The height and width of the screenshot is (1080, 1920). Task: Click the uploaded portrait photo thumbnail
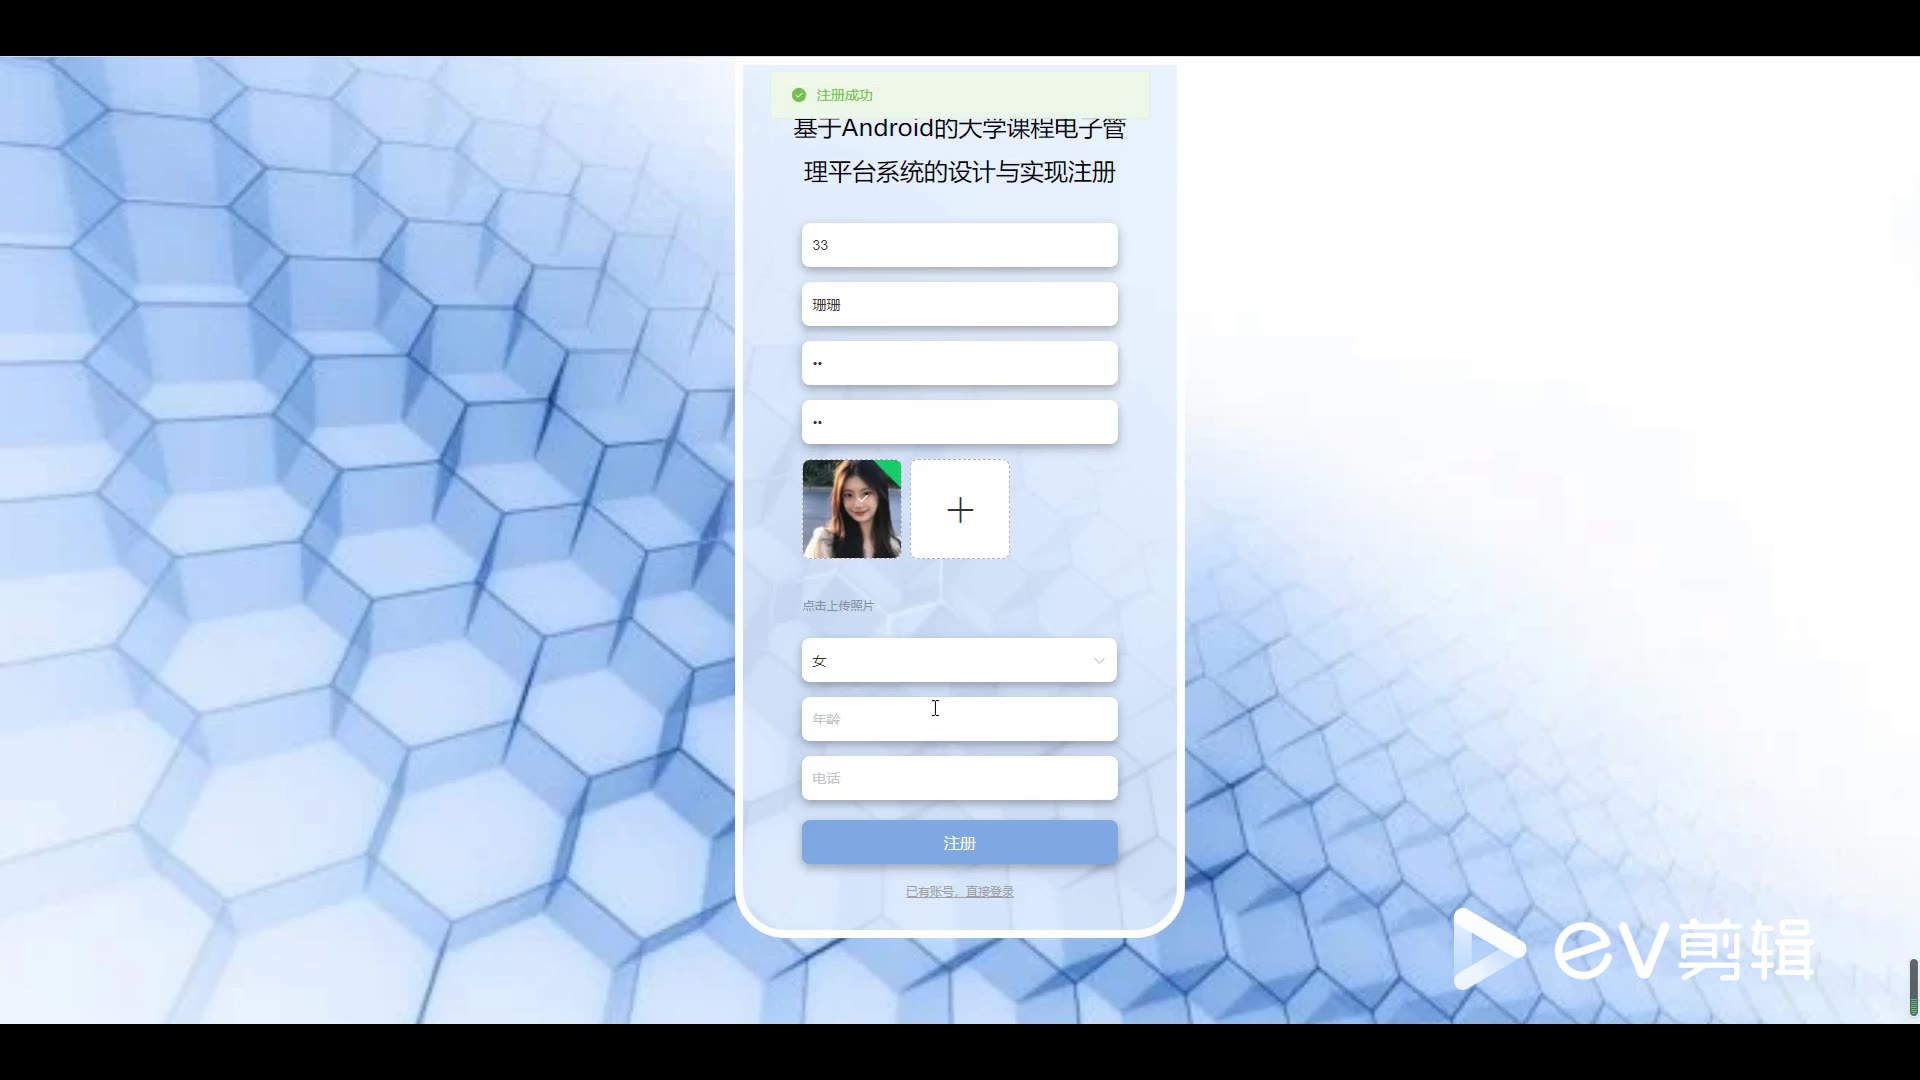[x=852, y=509]
